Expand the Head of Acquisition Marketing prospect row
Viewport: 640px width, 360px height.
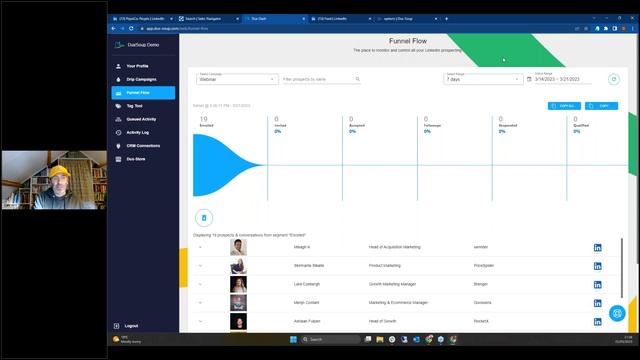point(200,247)
